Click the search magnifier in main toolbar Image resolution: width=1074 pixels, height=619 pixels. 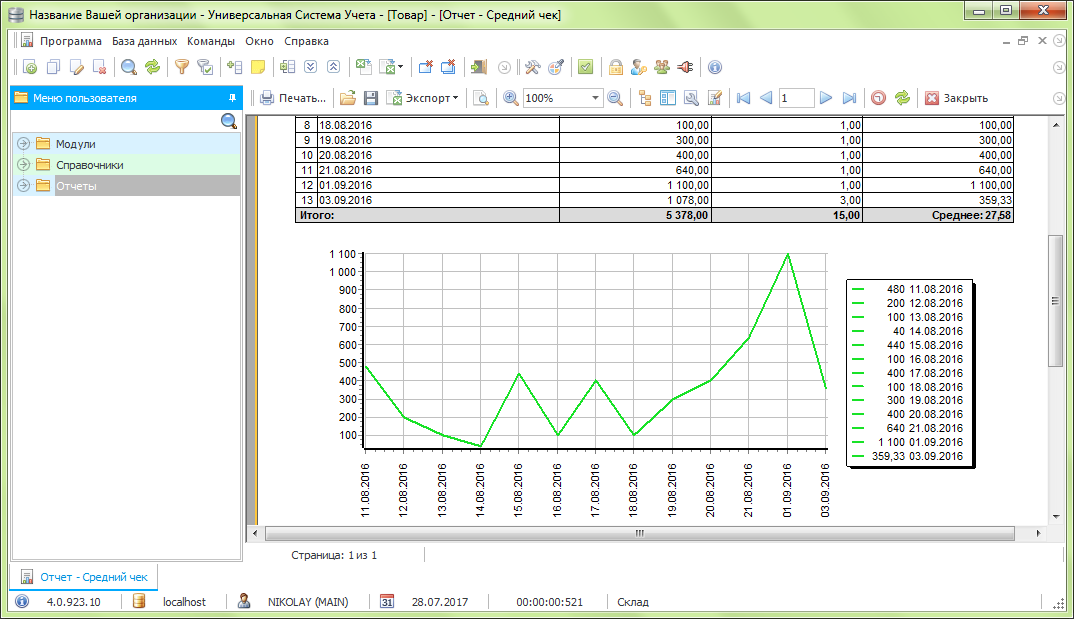click(129, 68)
